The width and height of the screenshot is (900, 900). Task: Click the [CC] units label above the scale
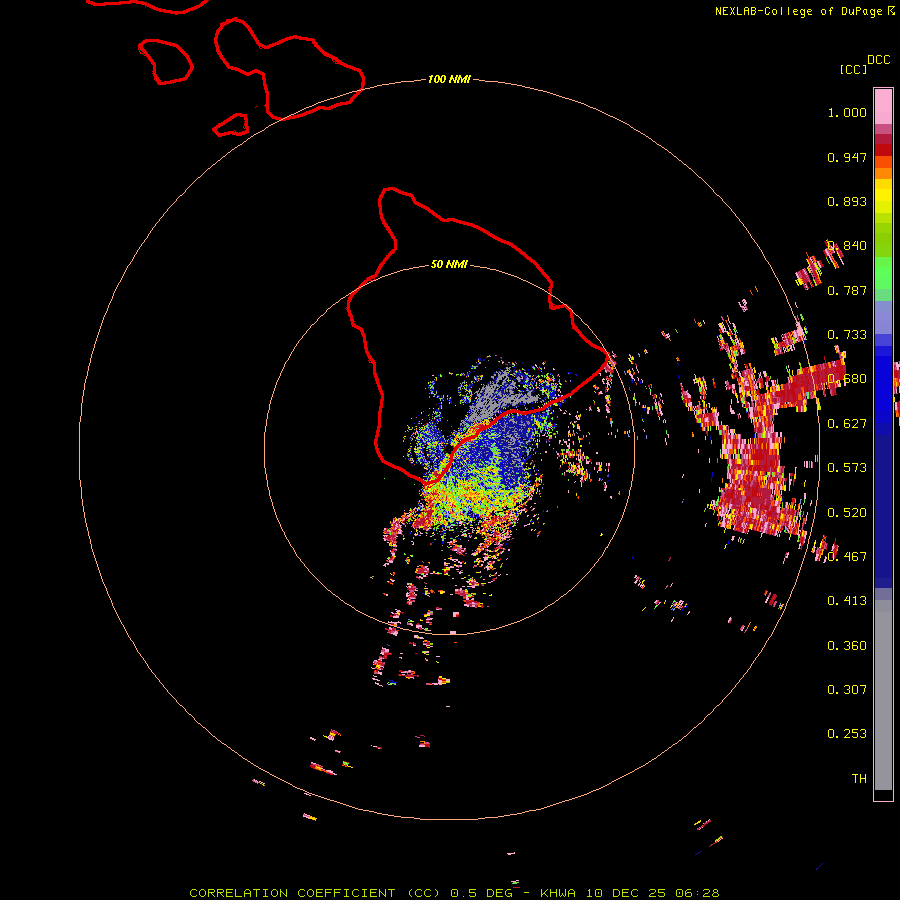[x=853, y=69]
